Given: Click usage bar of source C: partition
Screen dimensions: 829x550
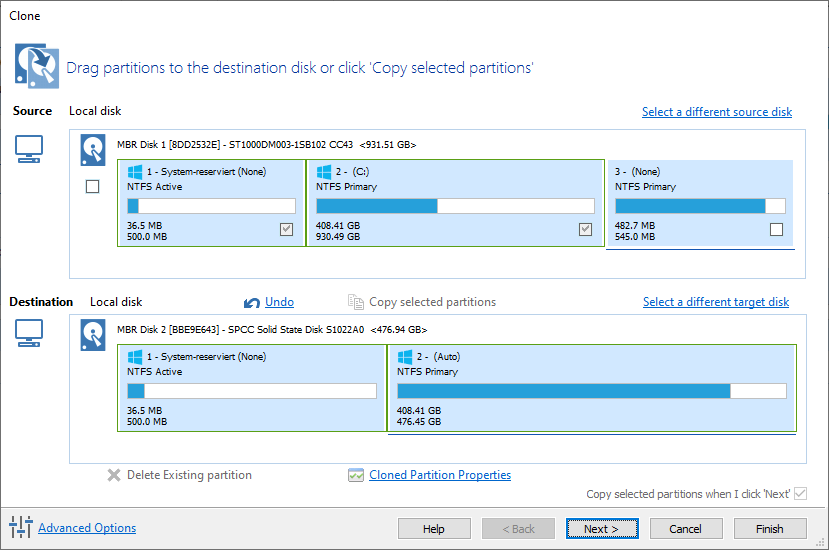Looking at the screenshot, I should point(455,206).
